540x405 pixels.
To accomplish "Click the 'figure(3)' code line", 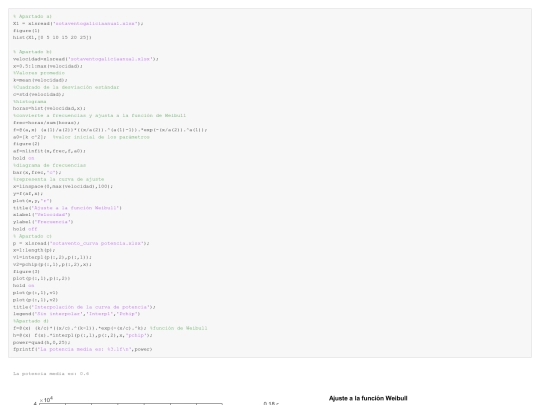I will [x=26, y=272].
